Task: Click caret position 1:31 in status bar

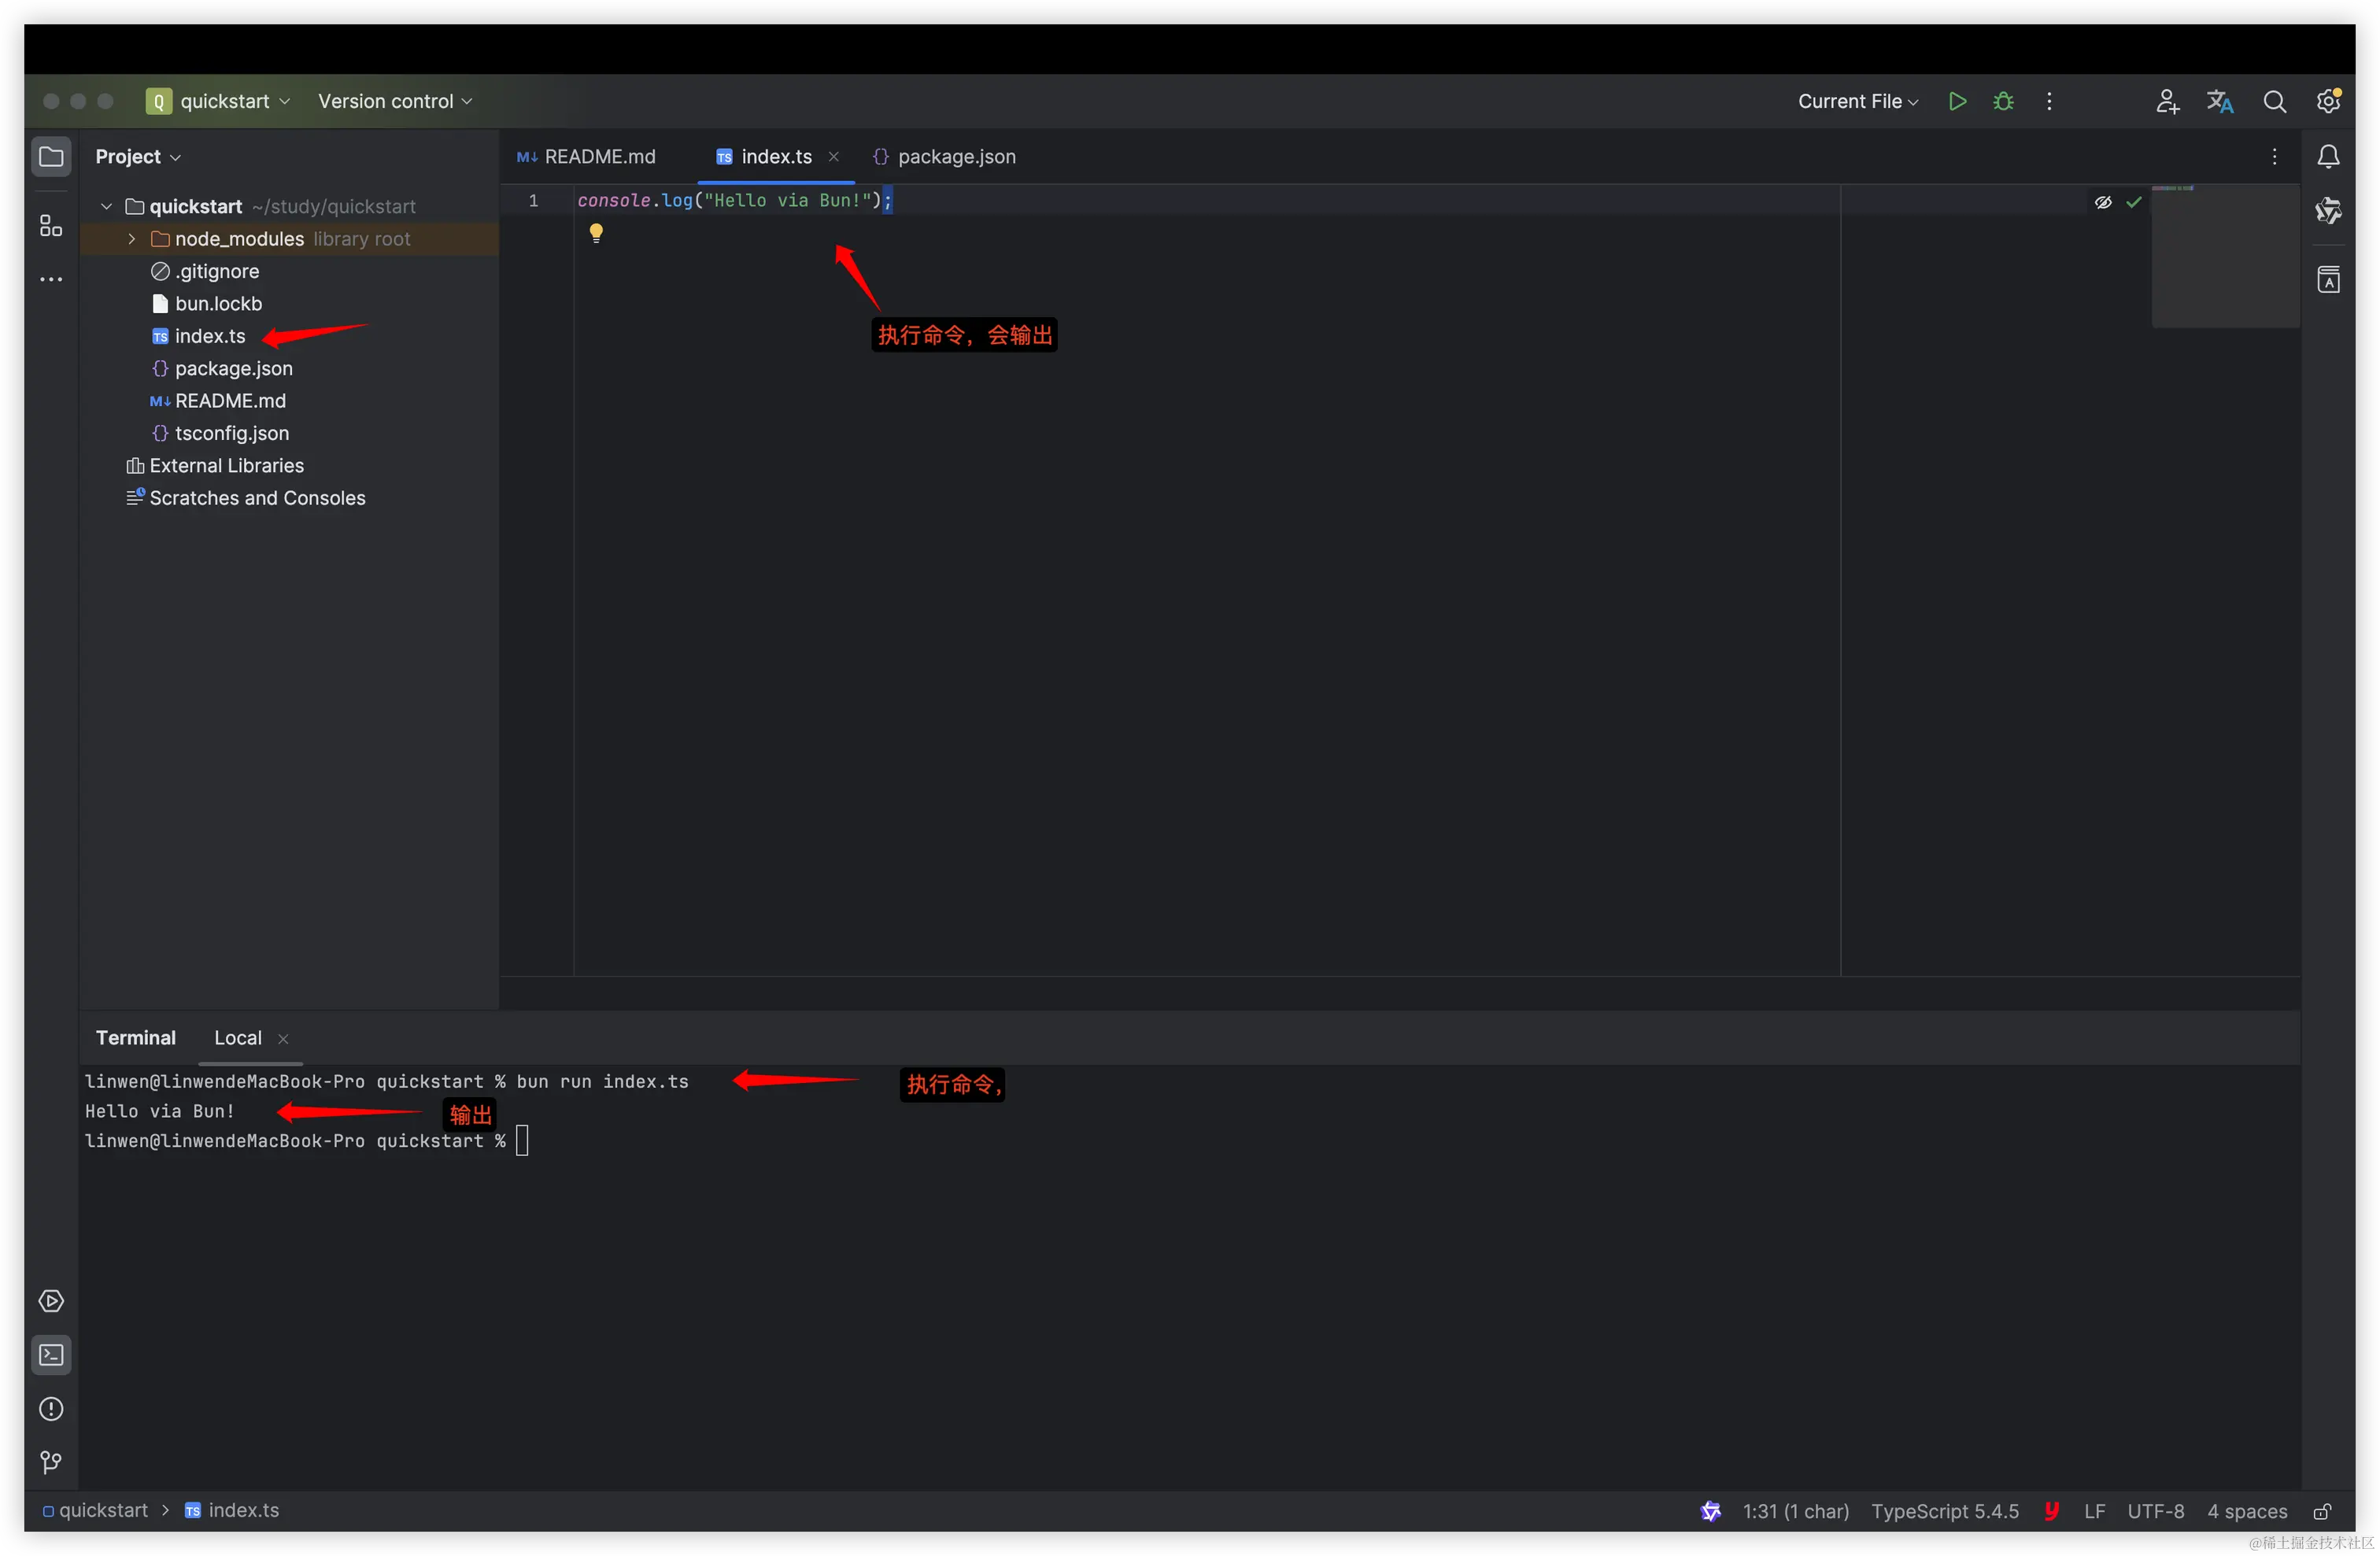Action: (1795, 1511)
